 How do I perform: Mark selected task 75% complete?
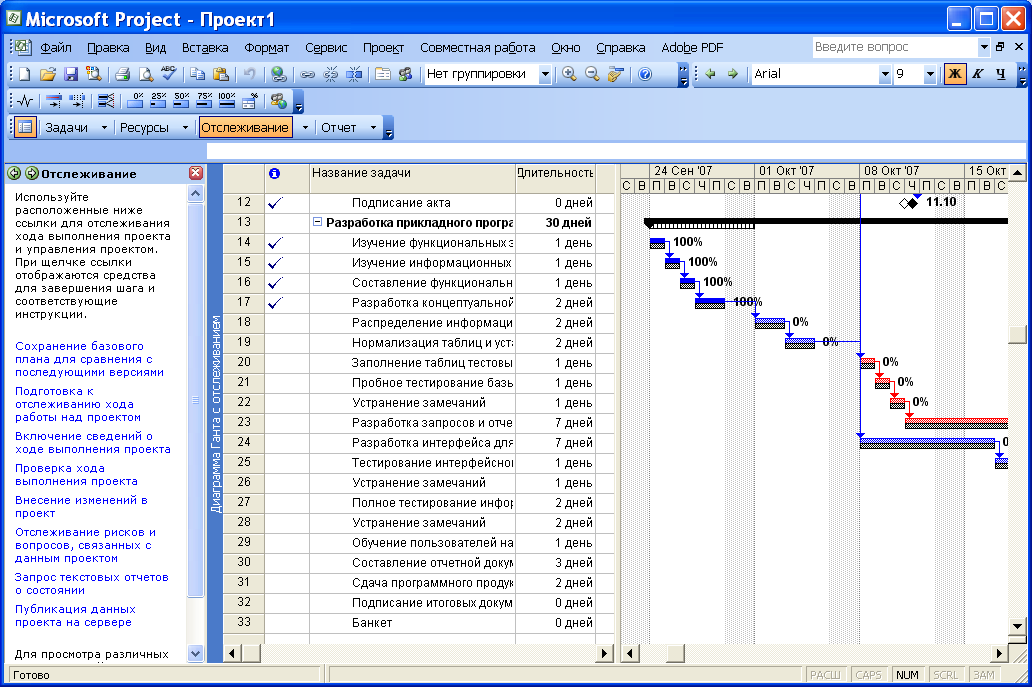205,101
